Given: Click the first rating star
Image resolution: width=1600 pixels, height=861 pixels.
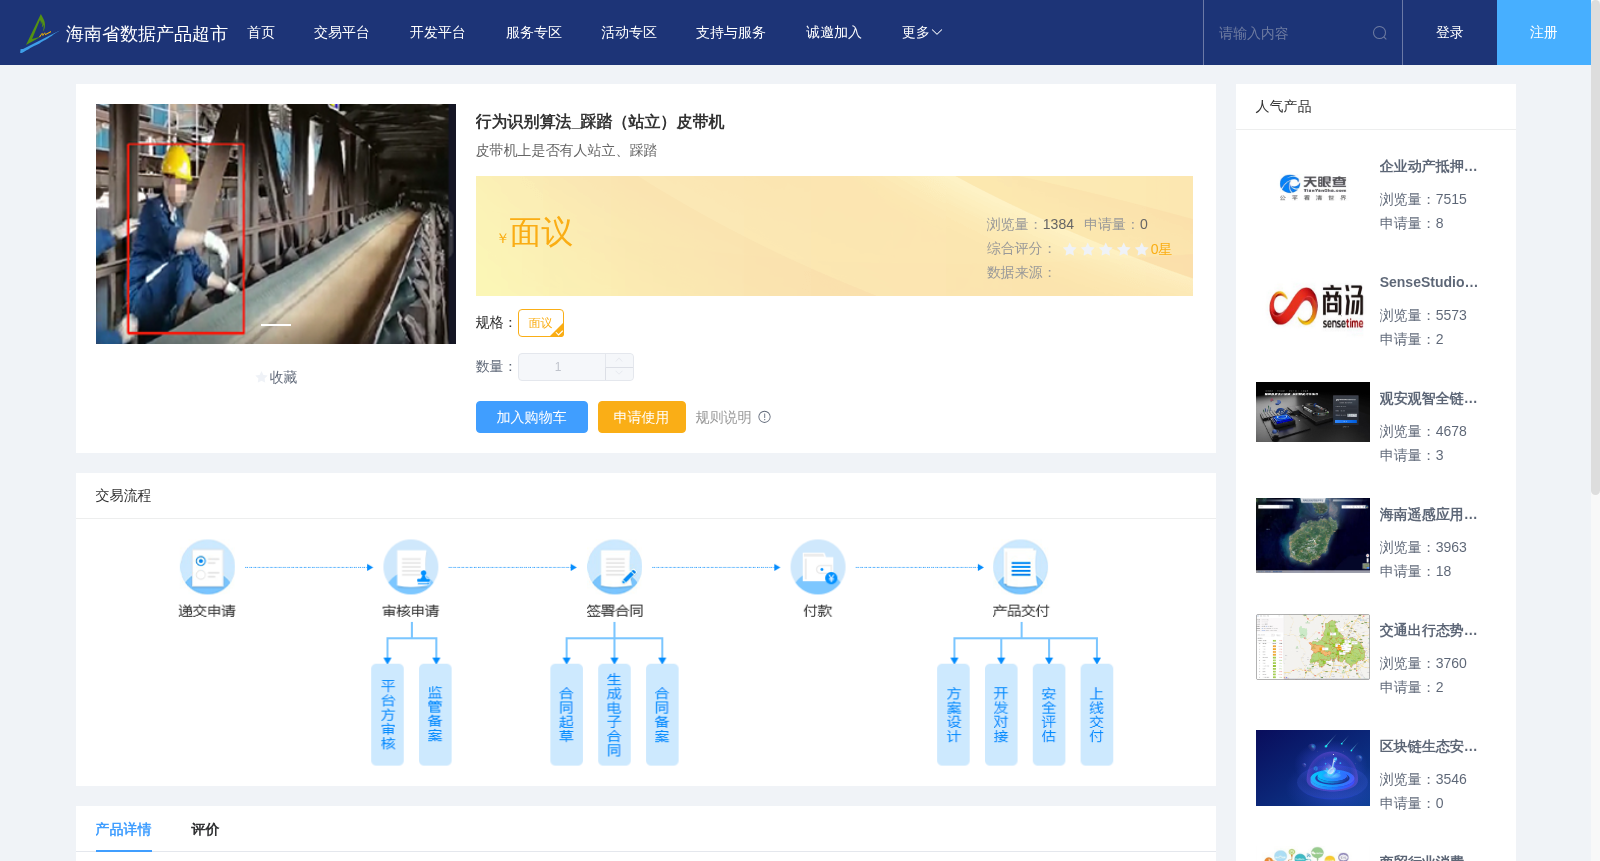Looking at the screenshot, I should [x=1070, y=249].
